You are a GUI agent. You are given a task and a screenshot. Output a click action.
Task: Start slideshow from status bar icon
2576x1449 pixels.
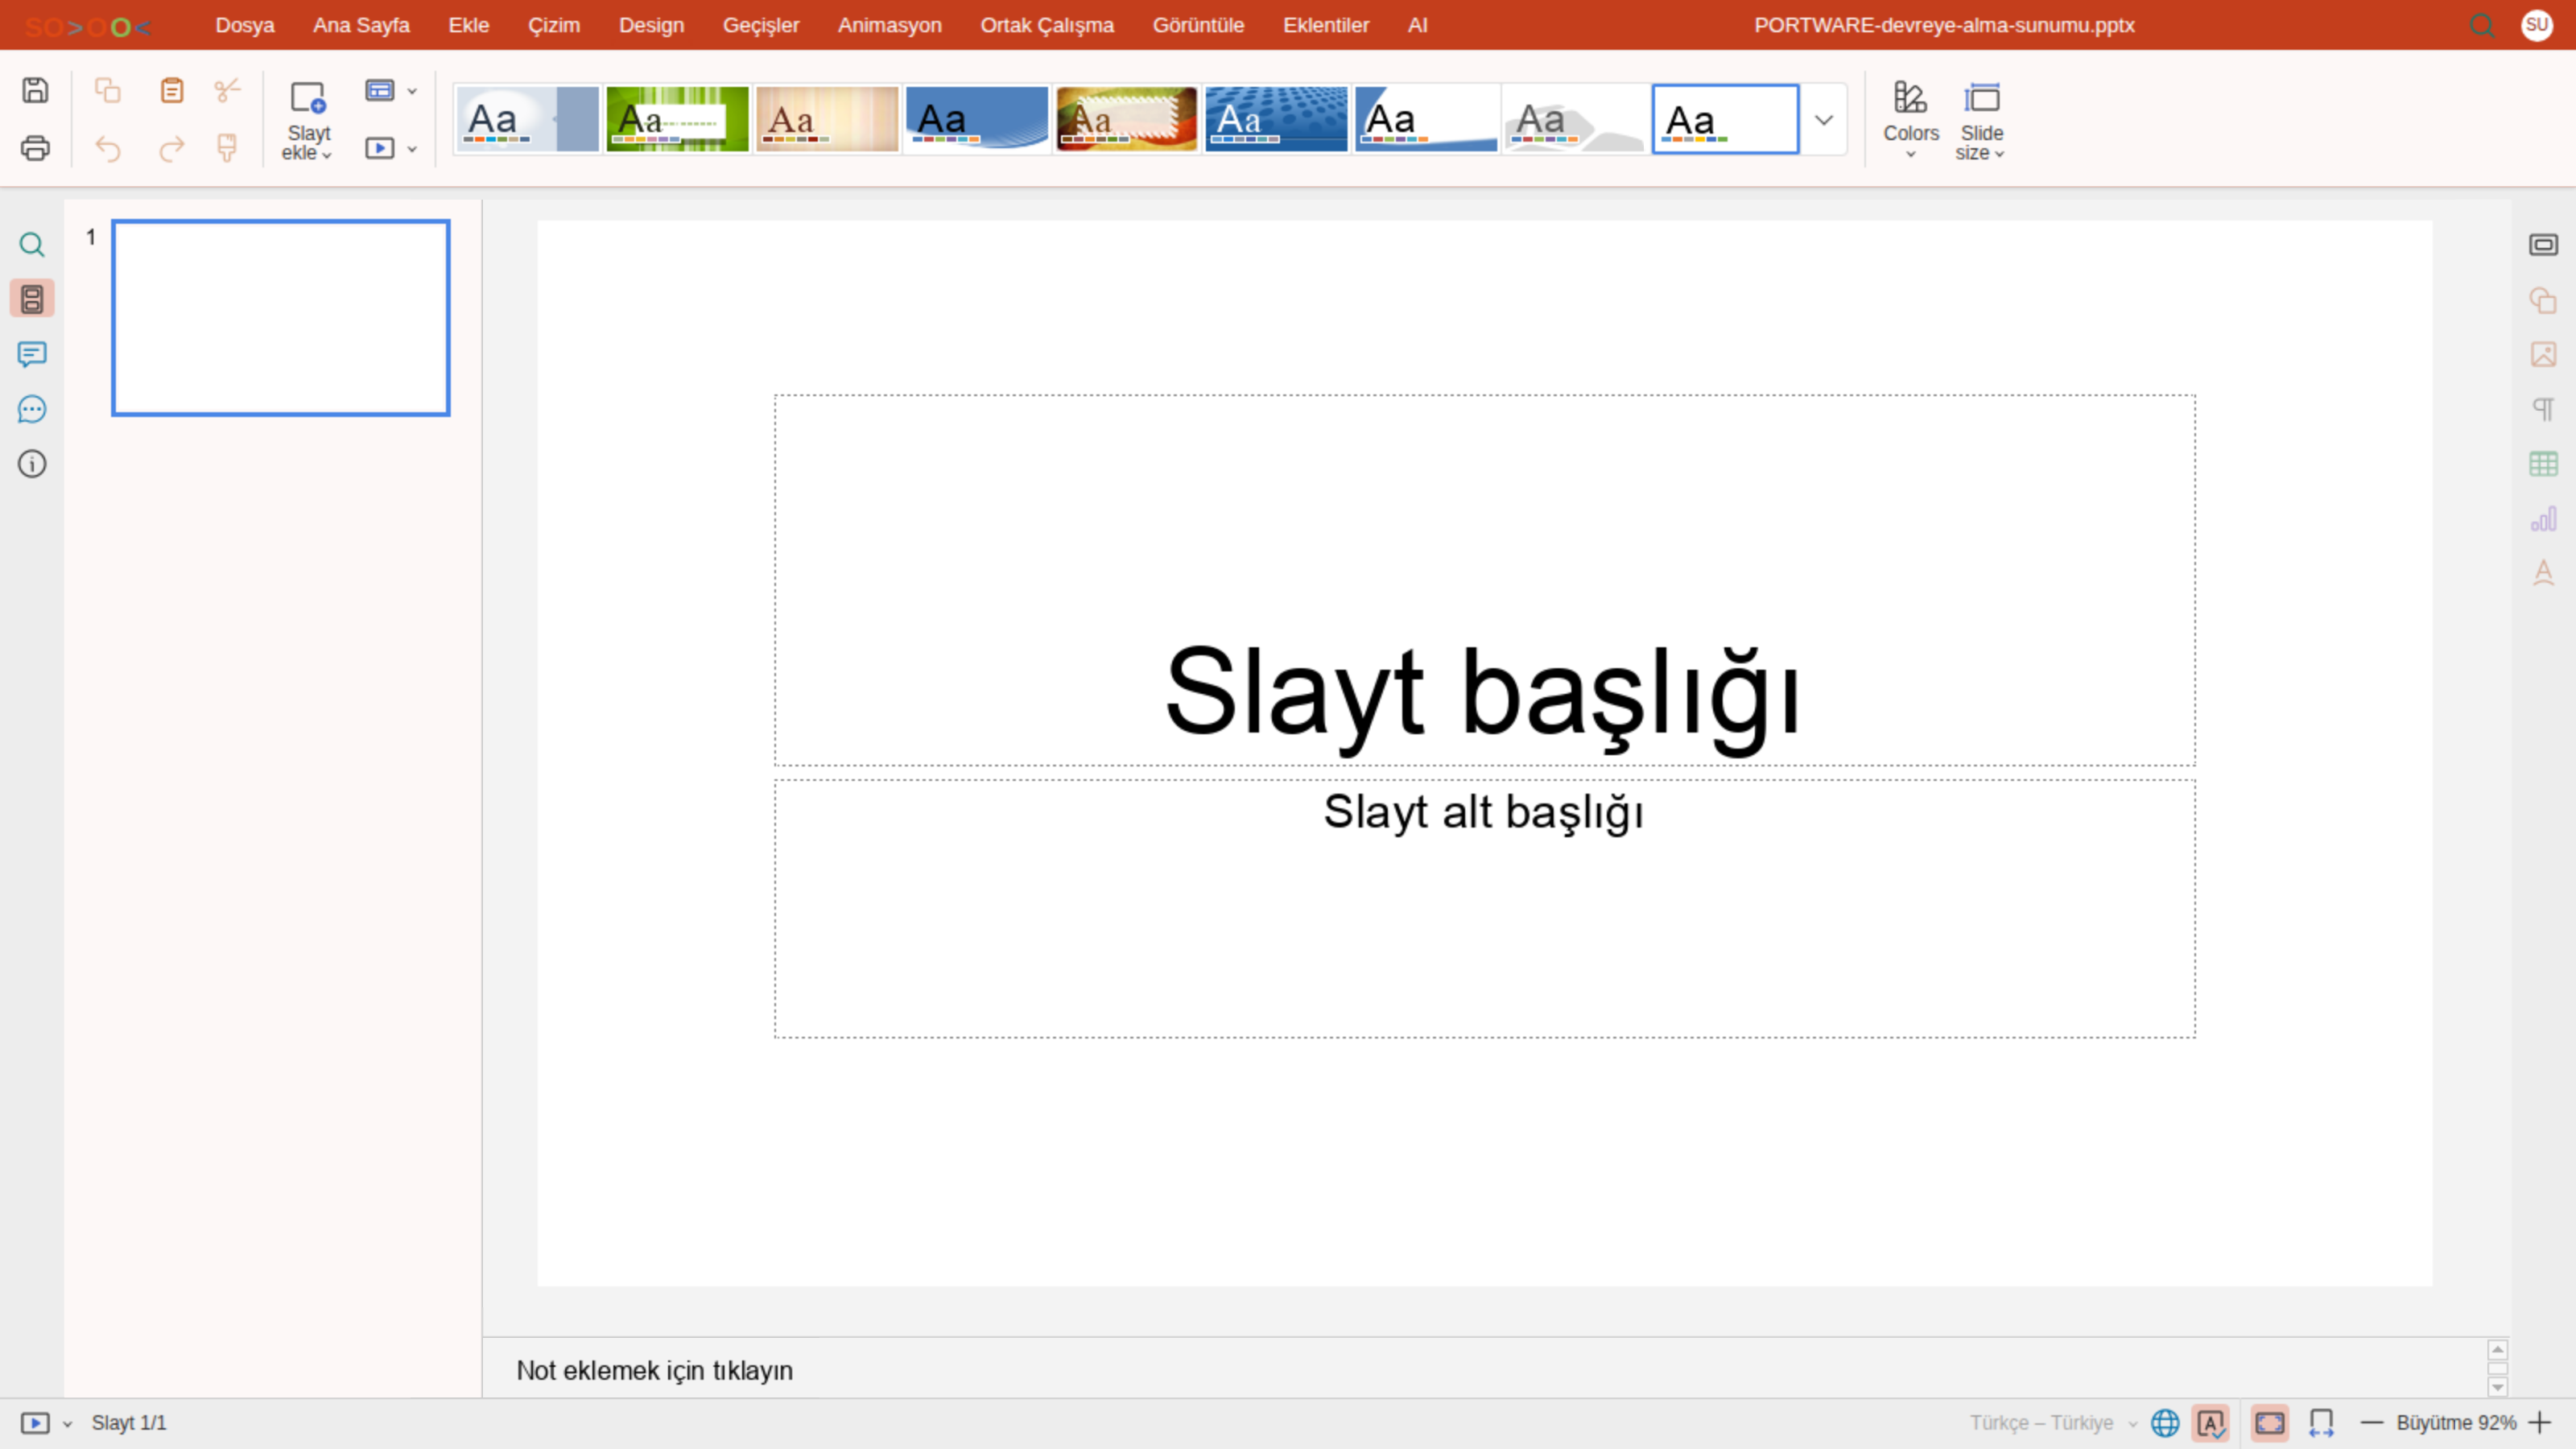(35, 1423)
